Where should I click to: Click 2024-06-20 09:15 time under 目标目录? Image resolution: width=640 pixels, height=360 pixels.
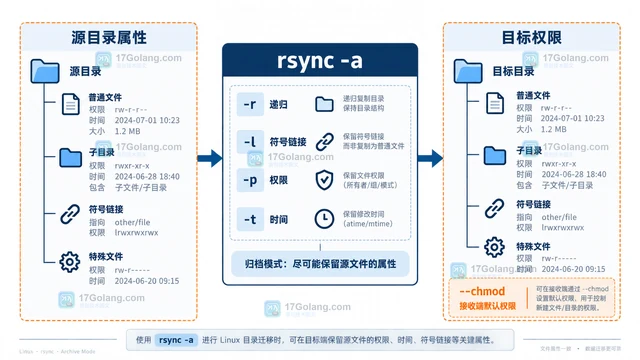click(x=573, y=269)
